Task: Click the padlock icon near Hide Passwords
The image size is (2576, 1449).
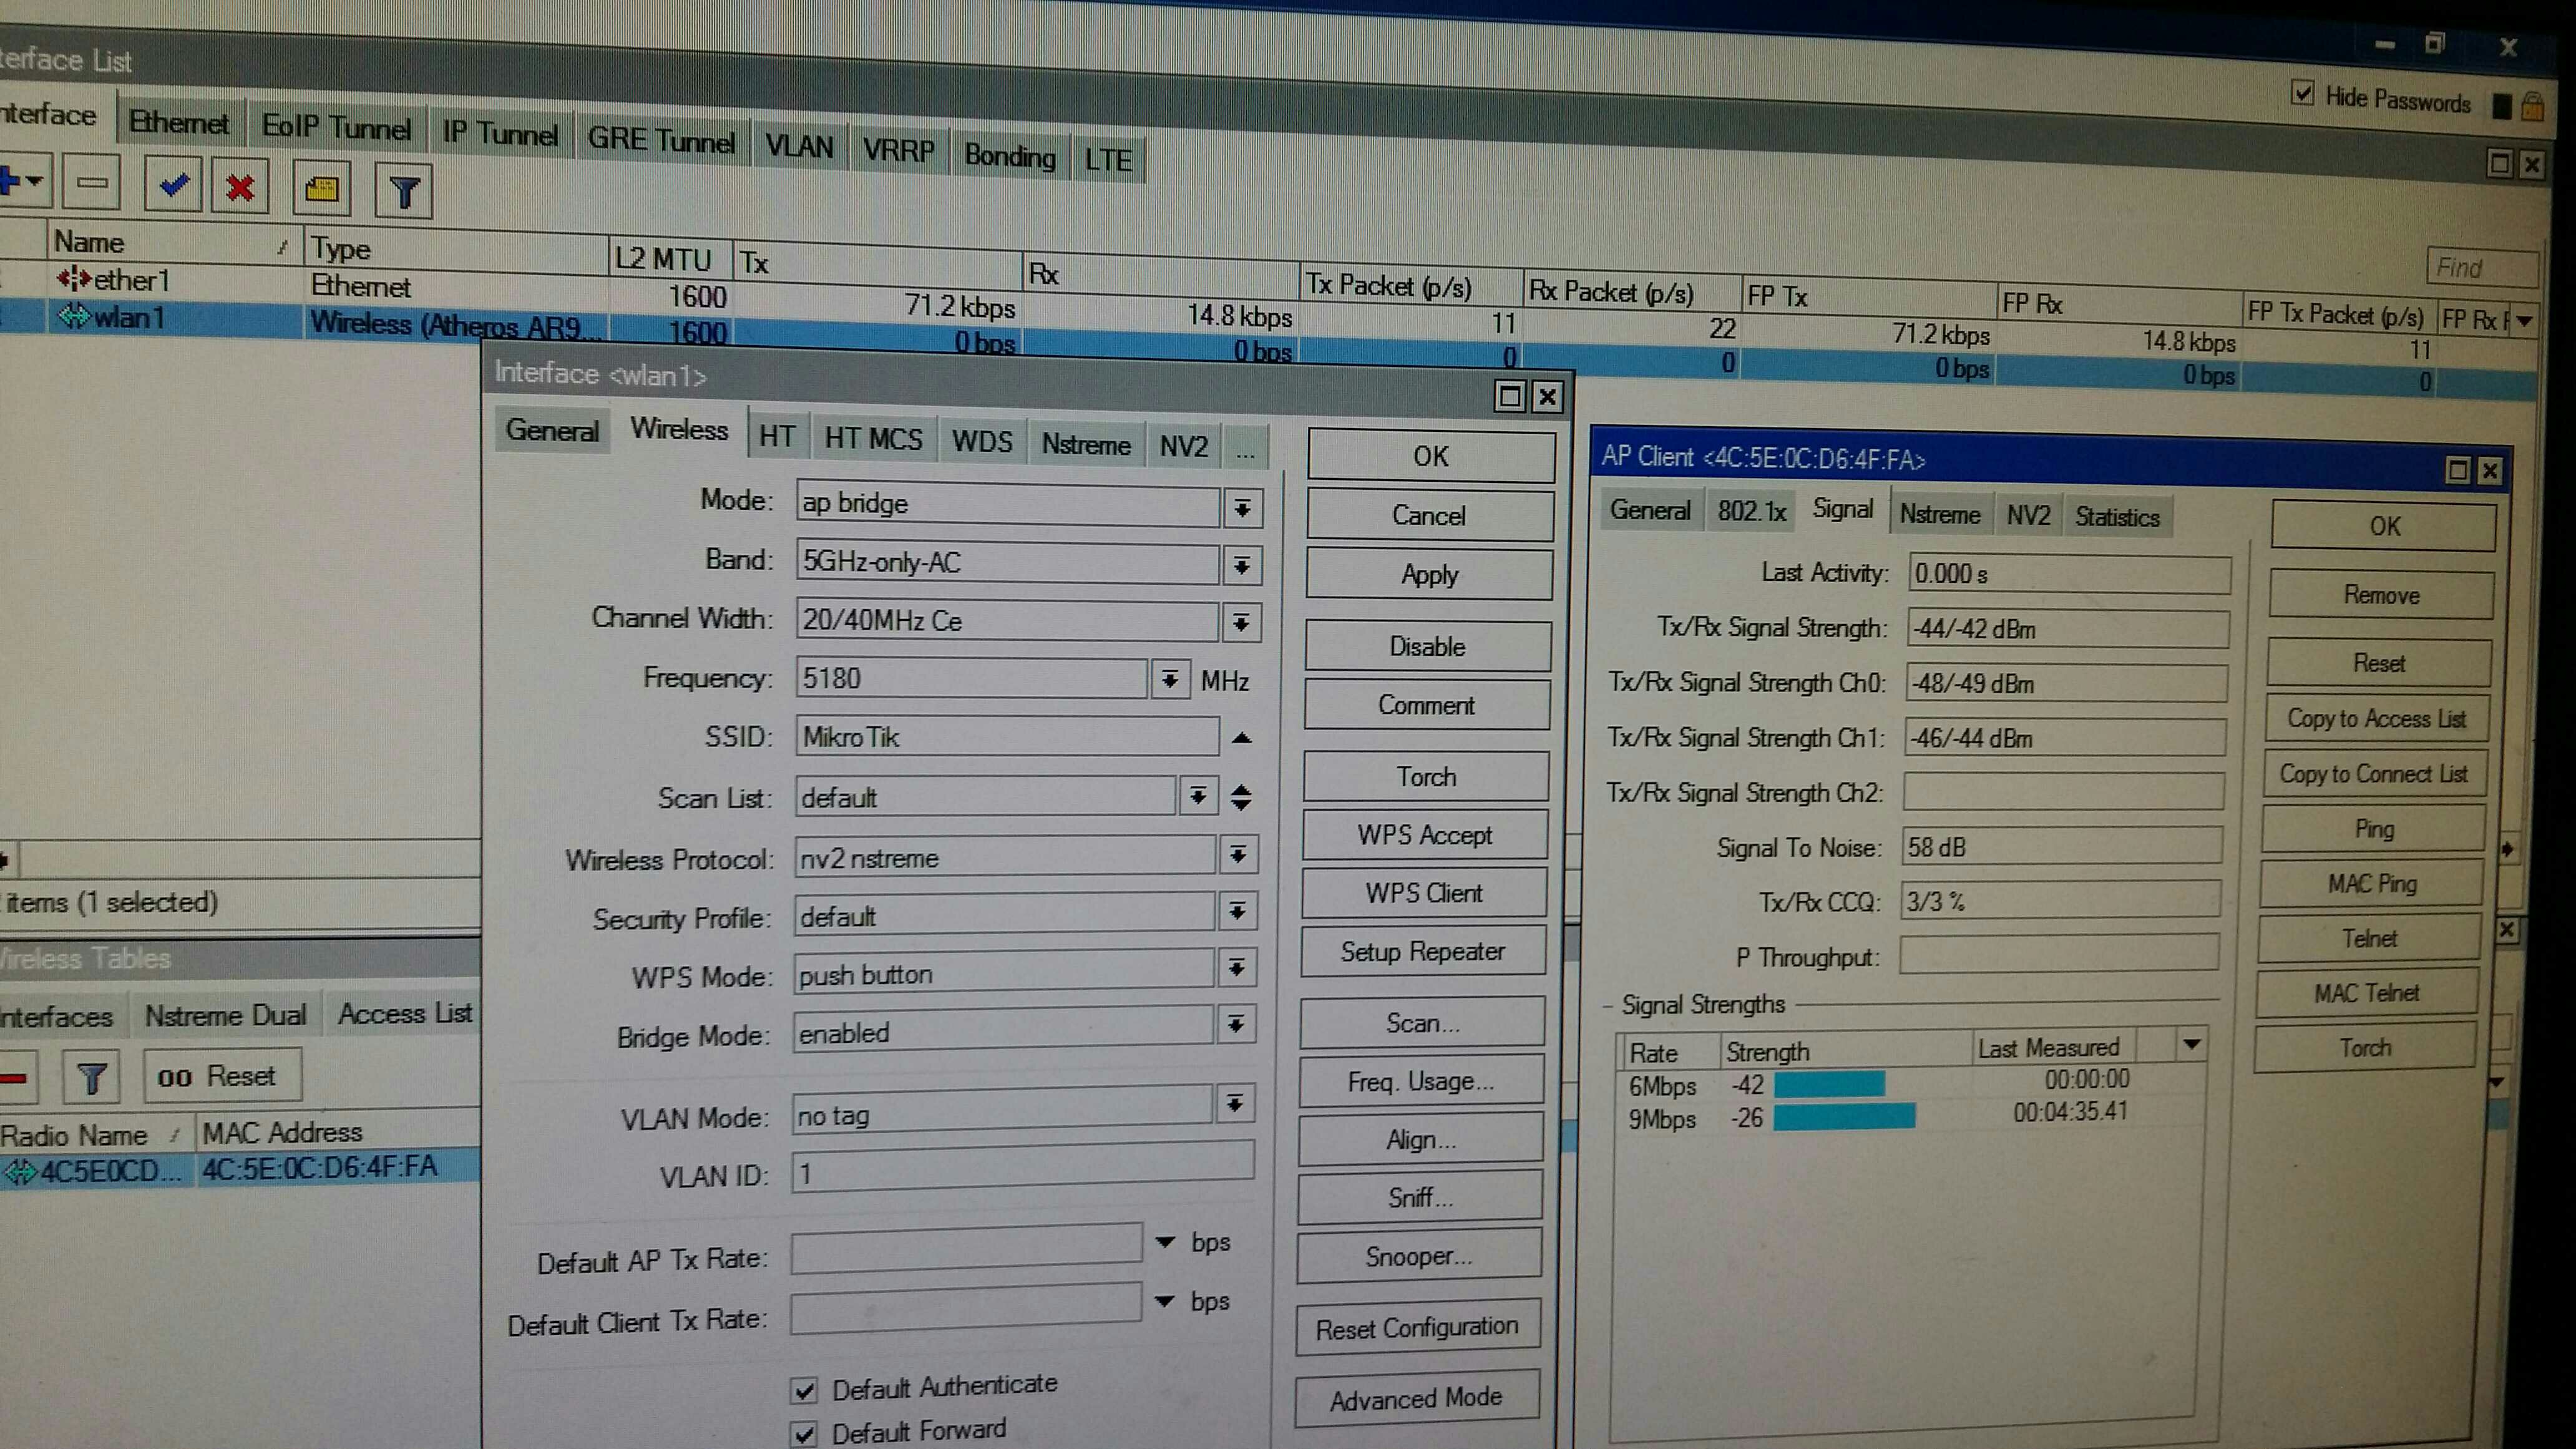Action: coord(2533,106)
